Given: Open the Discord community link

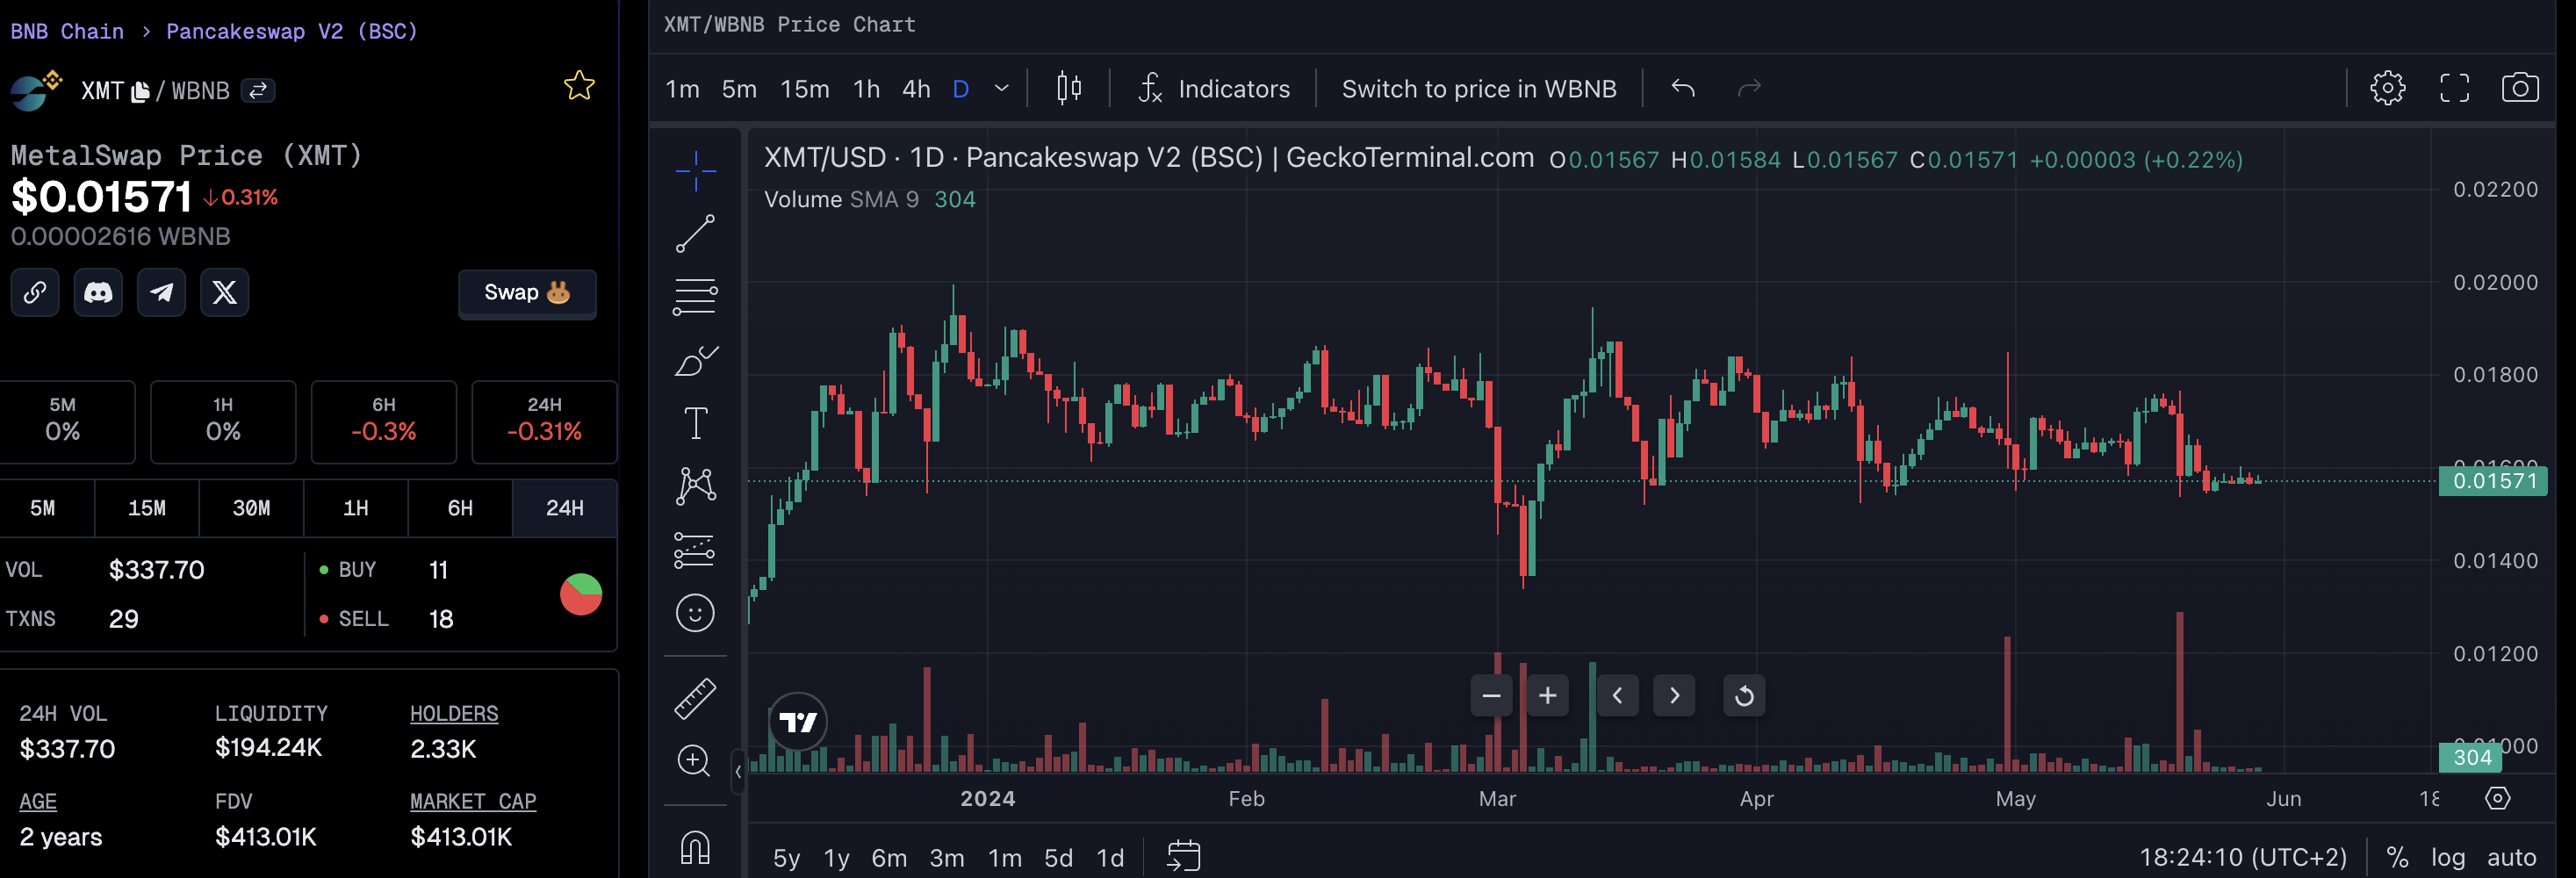Looking at the screenshot, I should [x=98, y=292].
